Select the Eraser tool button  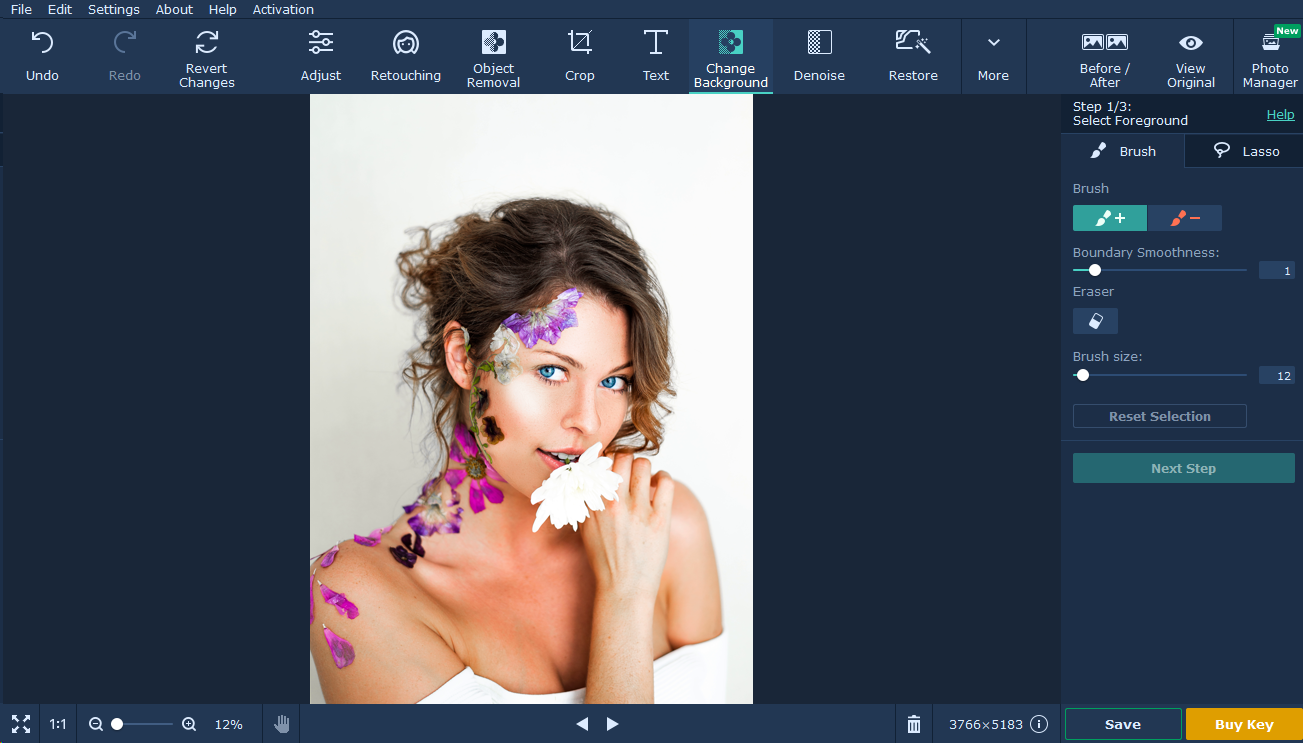point(1095,321)
